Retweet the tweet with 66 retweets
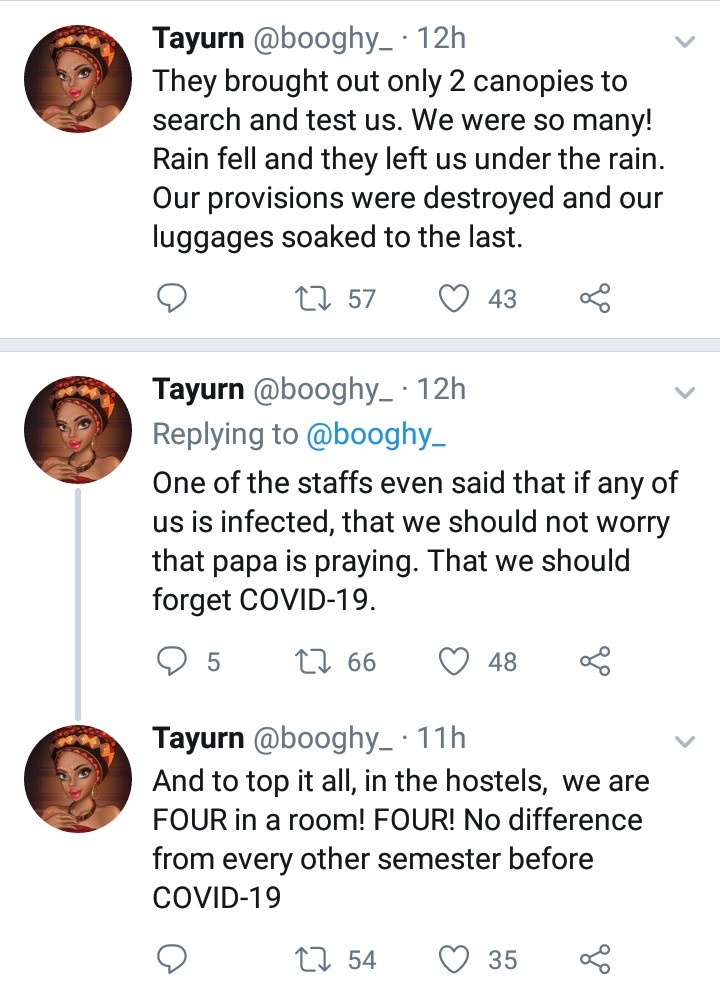720x992 pixels. [310, 661]
